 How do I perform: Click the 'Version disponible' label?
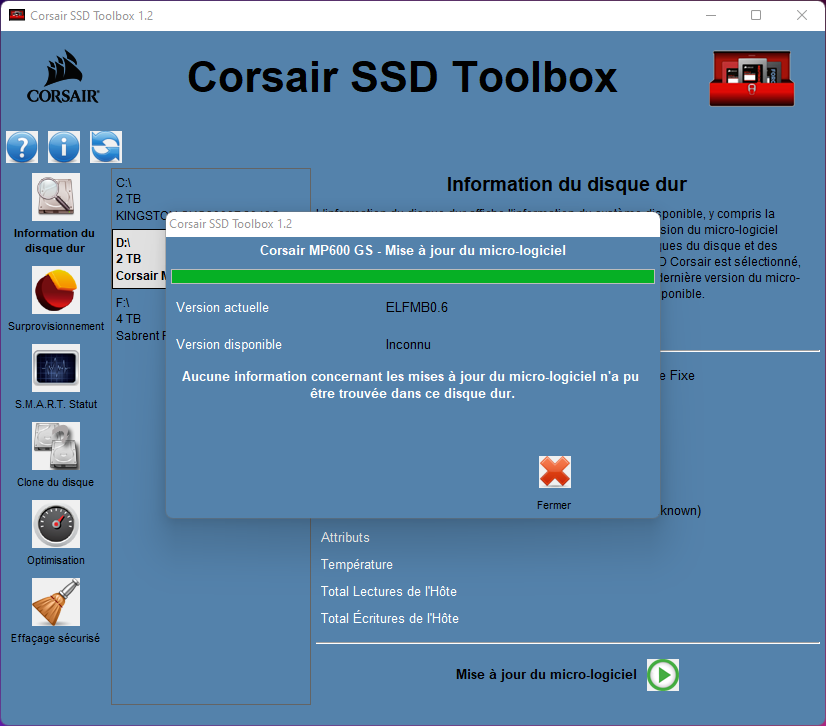[x=229, y=345]
